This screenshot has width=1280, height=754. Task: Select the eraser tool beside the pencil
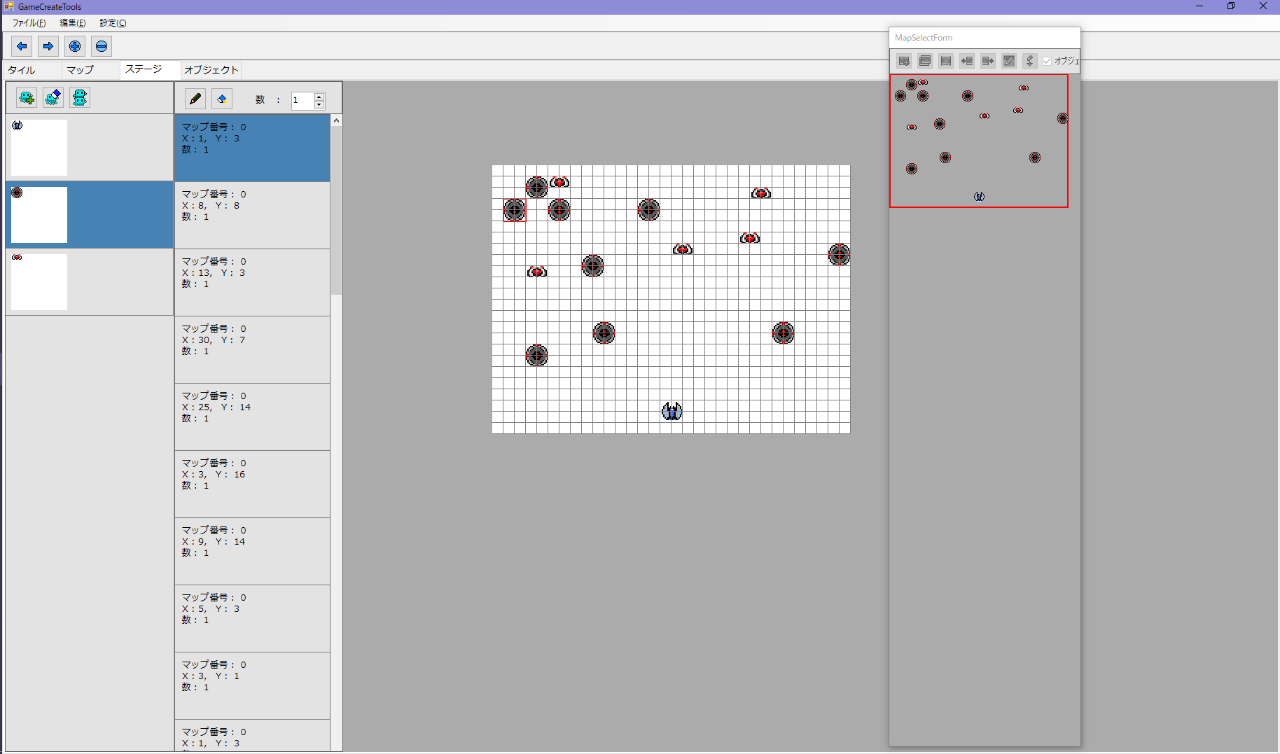pos(222,99)
